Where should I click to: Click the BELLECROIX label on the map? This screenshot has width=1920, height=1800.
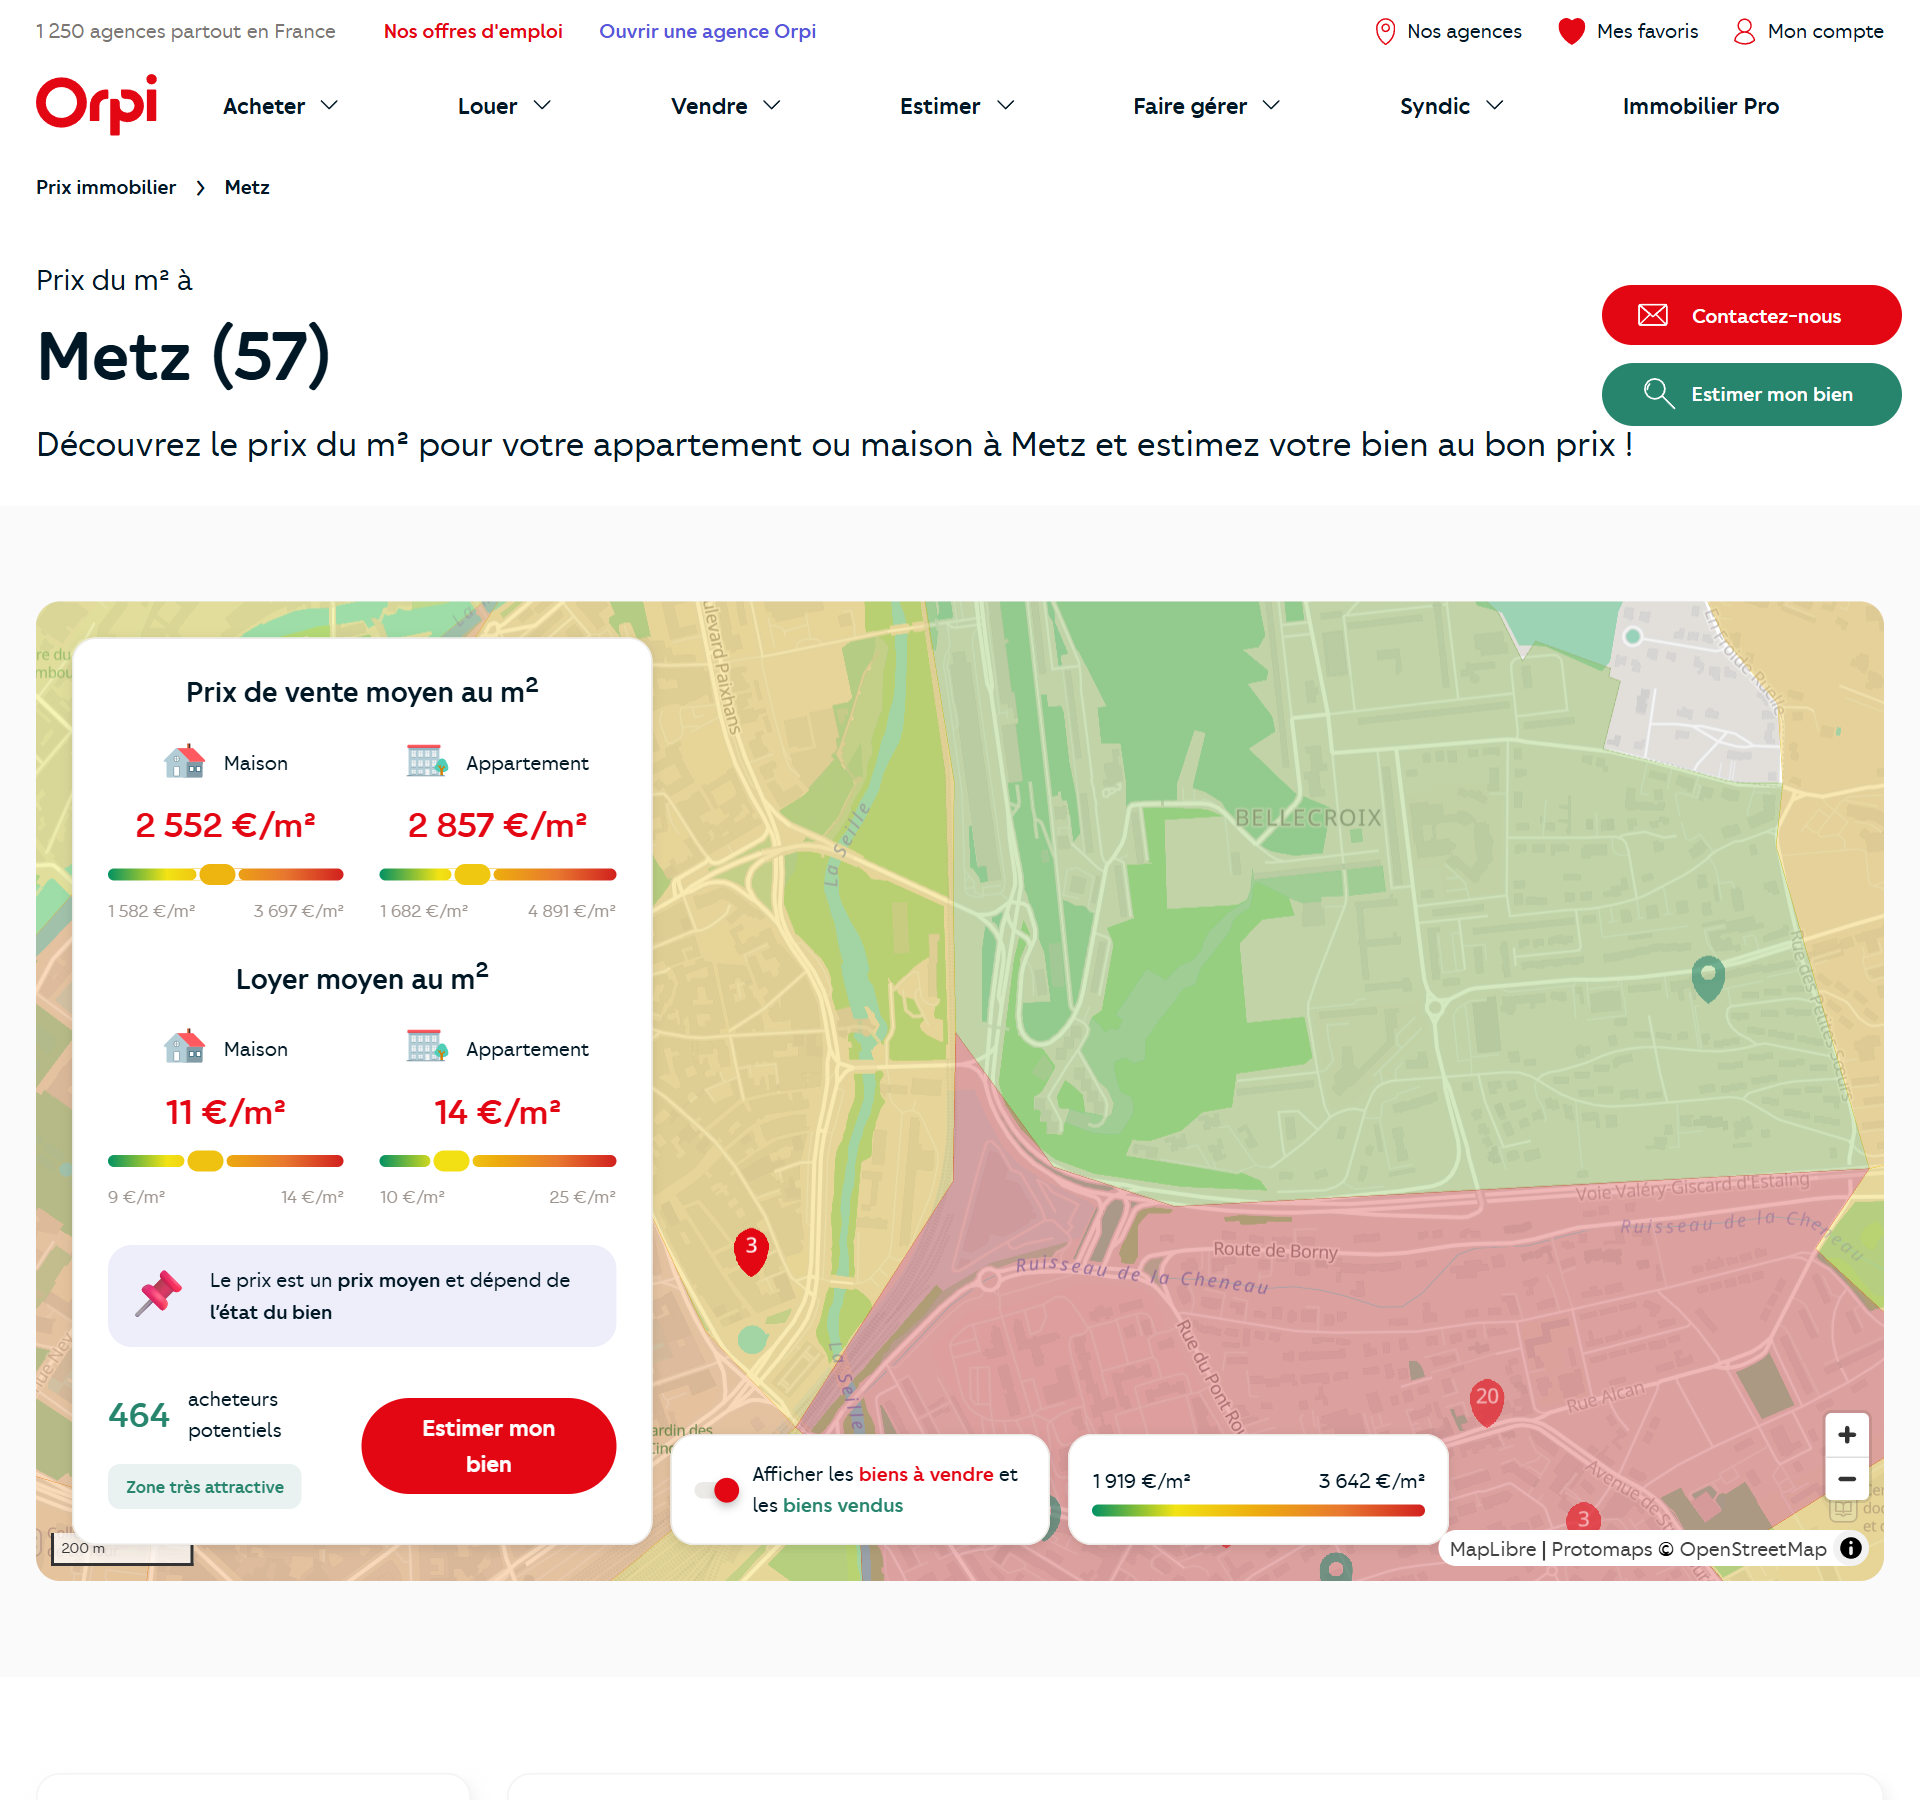1308,818
